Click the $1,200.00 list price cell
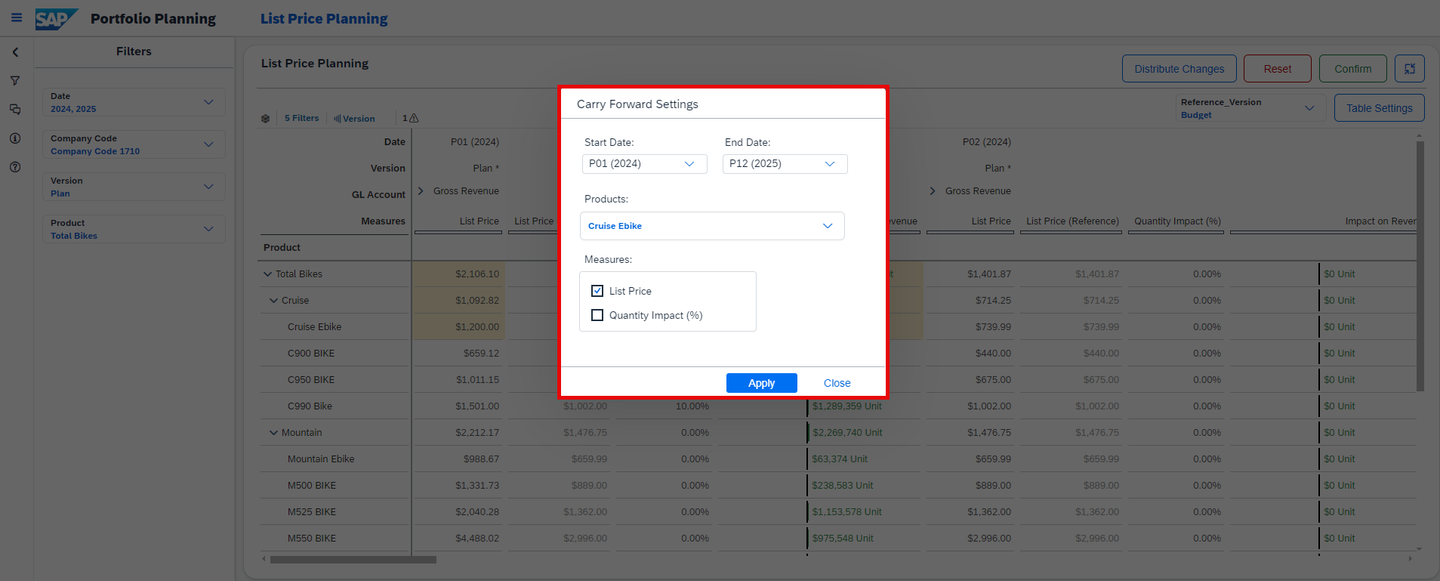Screen dimensions: 1440x581 [459, 327]
